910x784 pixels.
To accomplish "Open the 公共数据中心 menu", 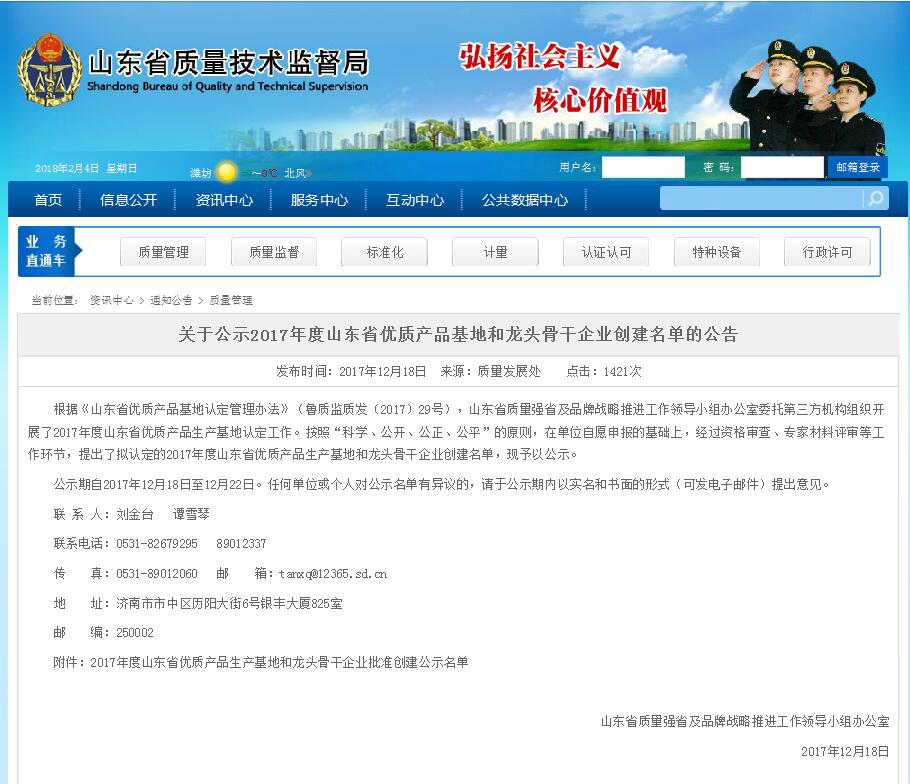I will tap(525, 200).
